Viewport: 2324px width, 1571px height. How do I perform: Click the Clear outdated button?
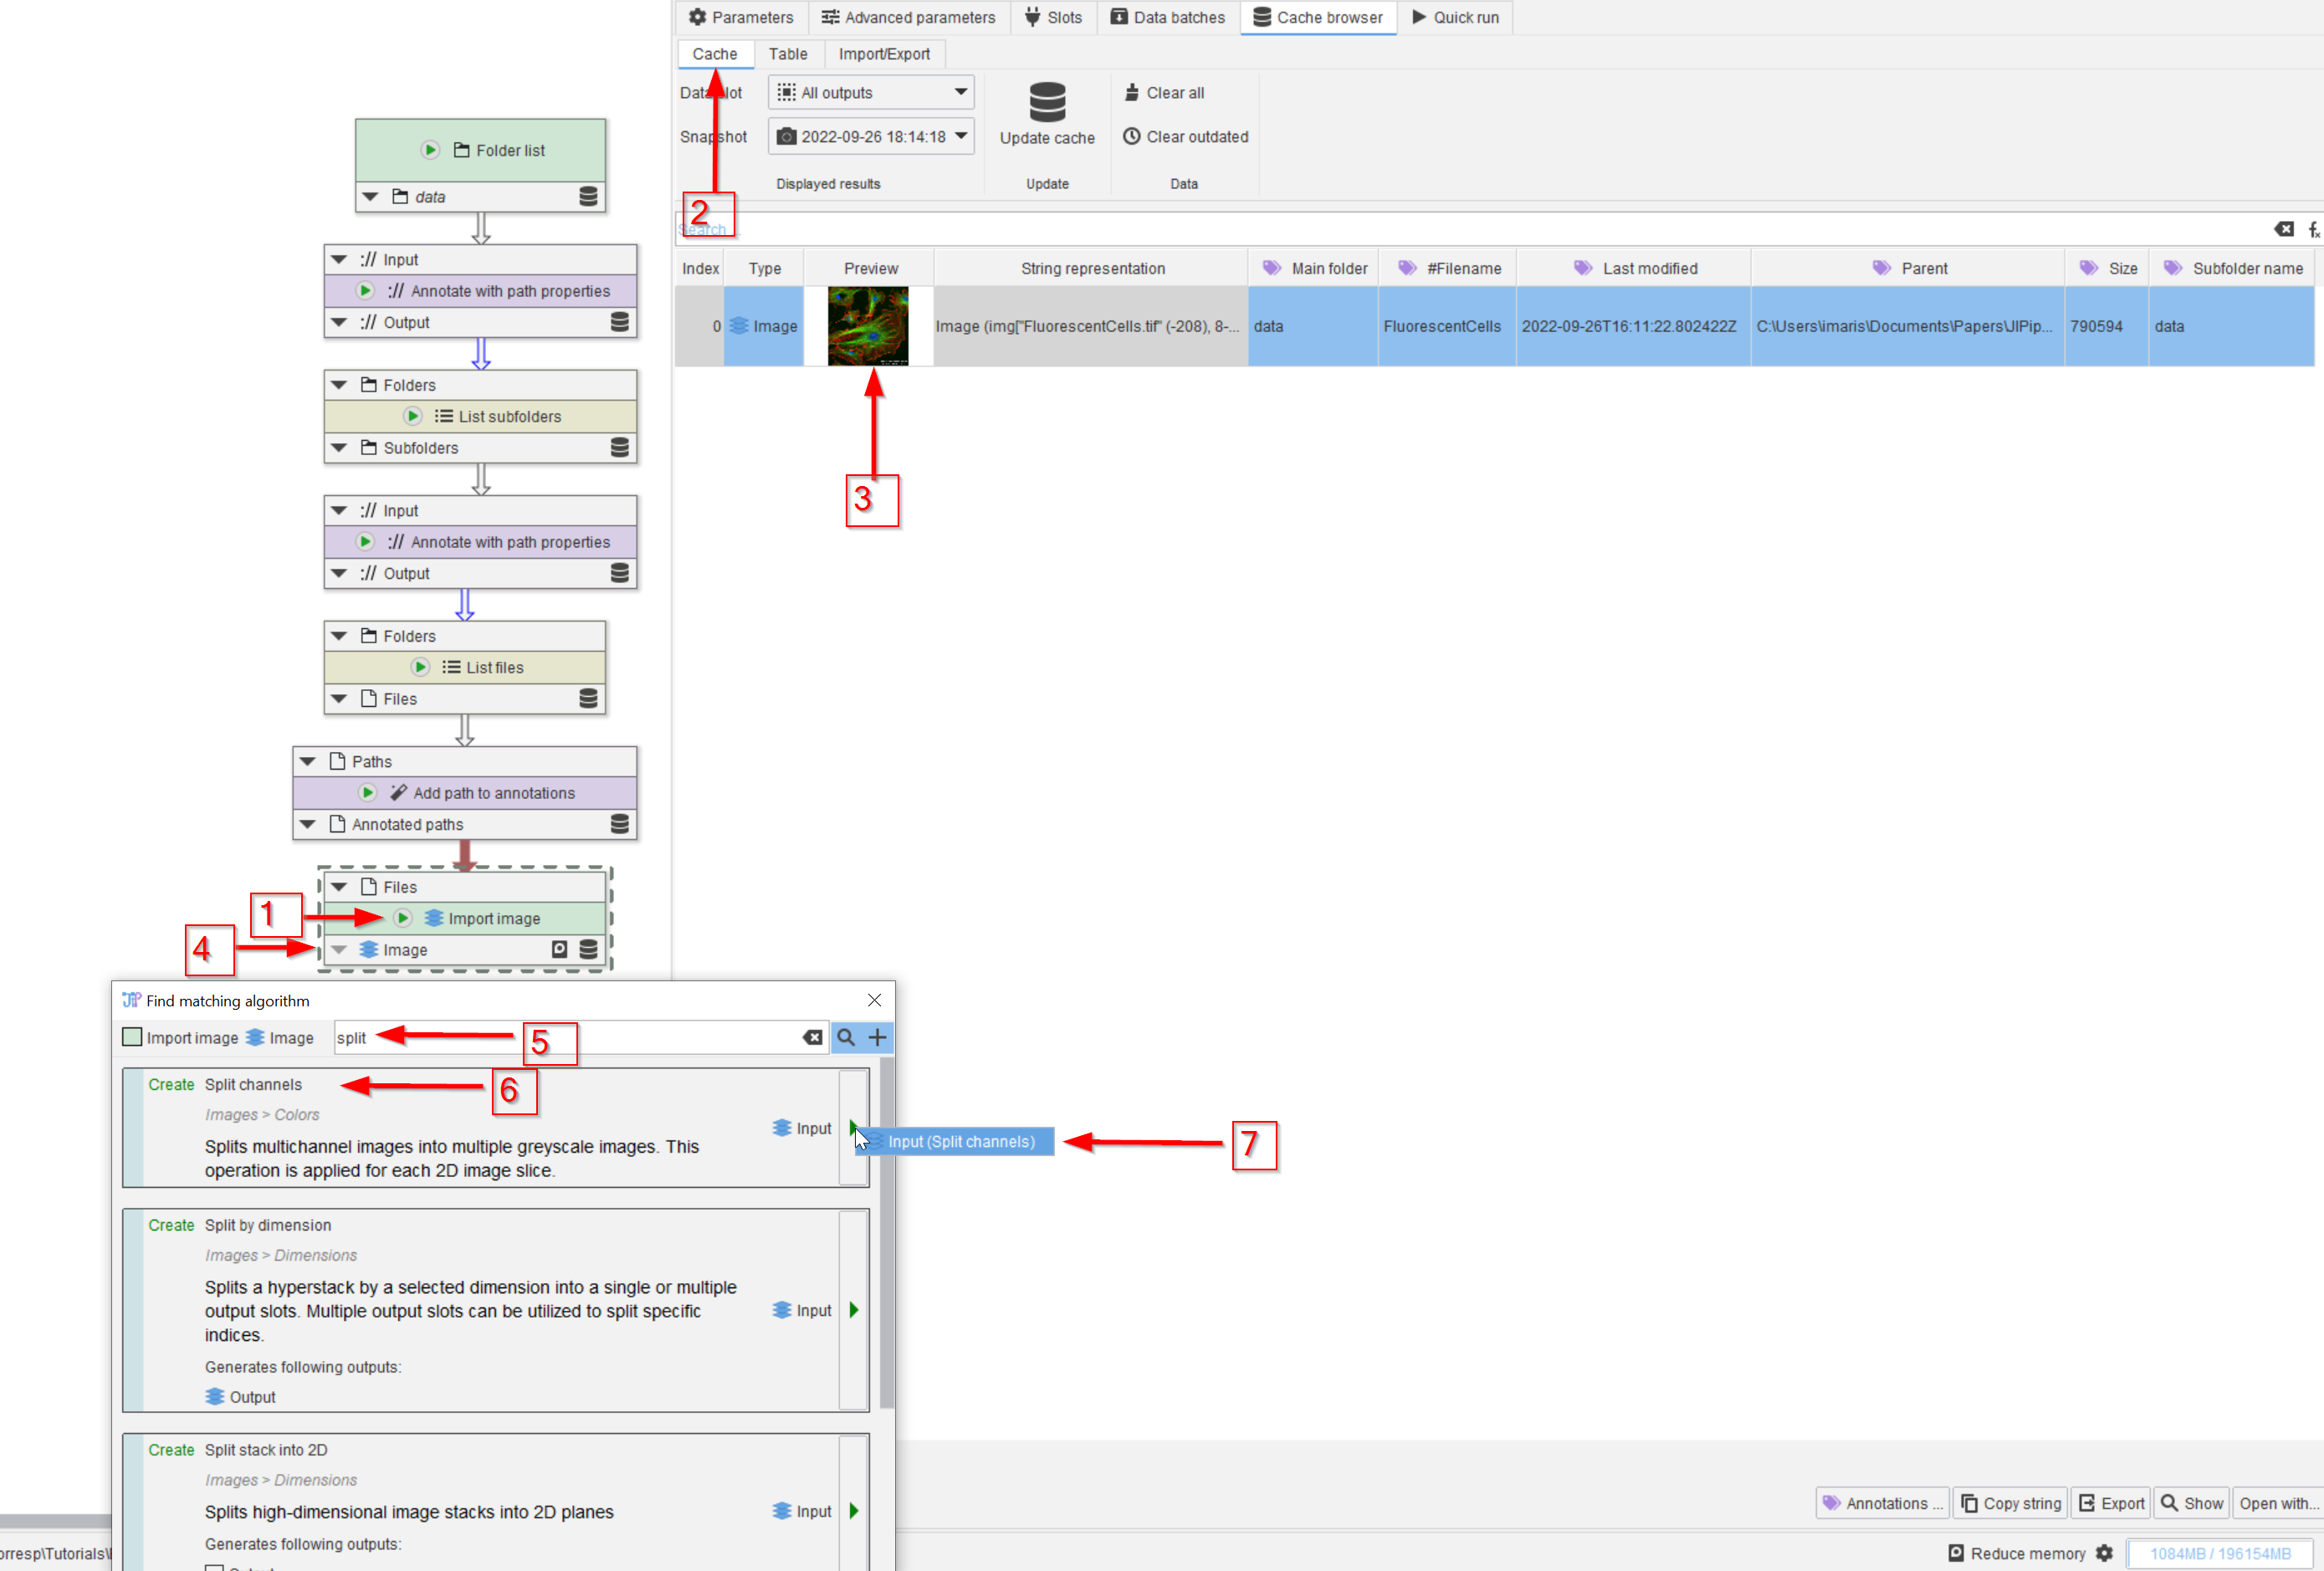(1186, 136)
